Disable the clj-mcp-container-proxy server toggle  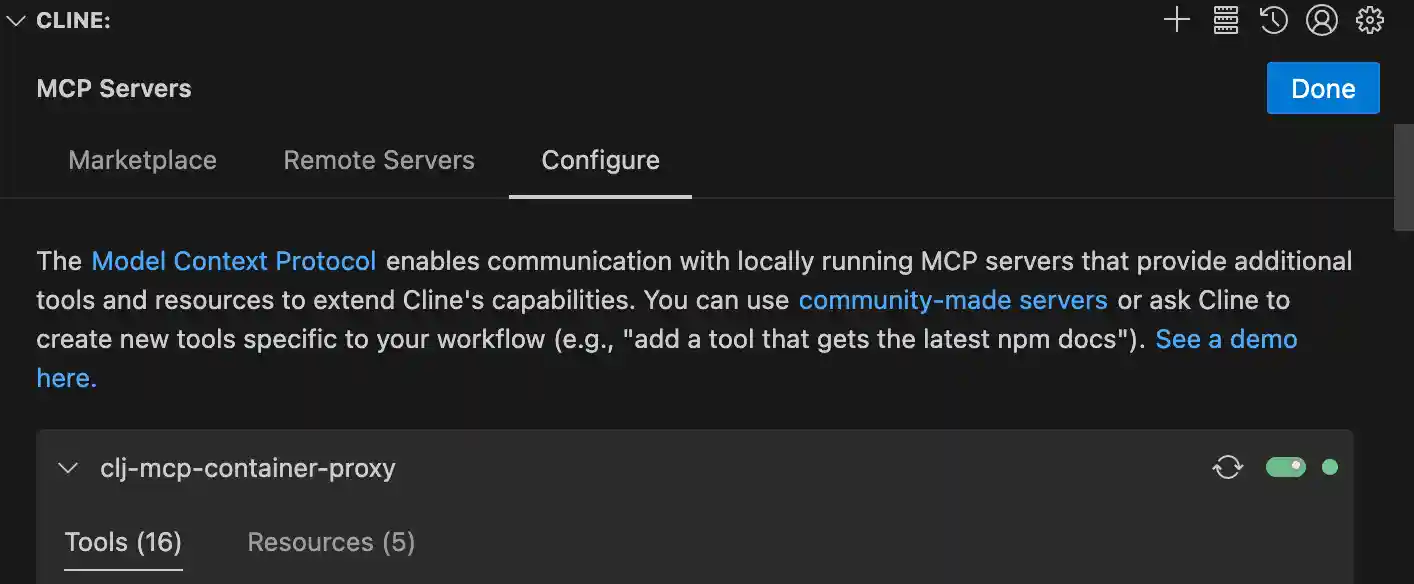point(1286,467)
